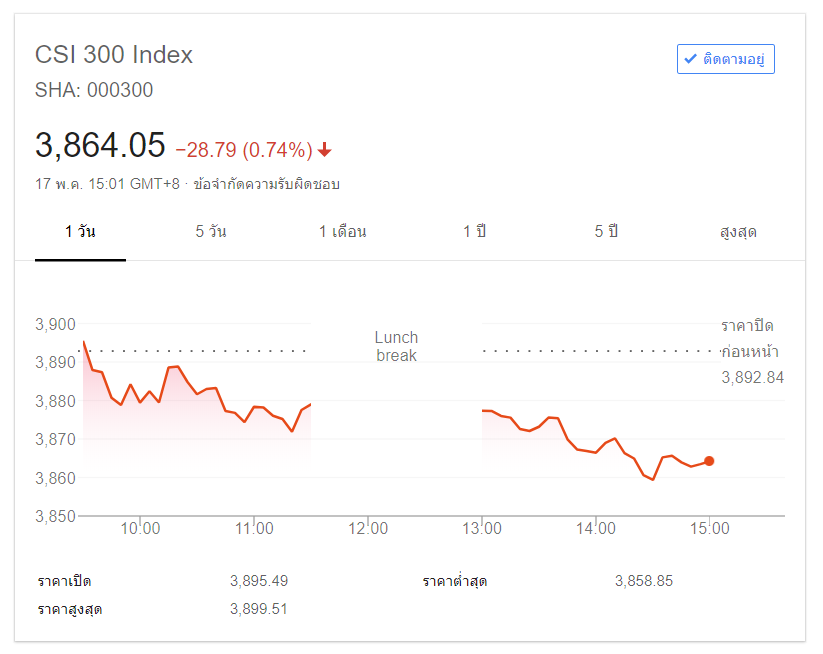This screenshot has height=654, width=823.
Task: Click the Lunch break label on chart
Action: click(x=396, y=346)
